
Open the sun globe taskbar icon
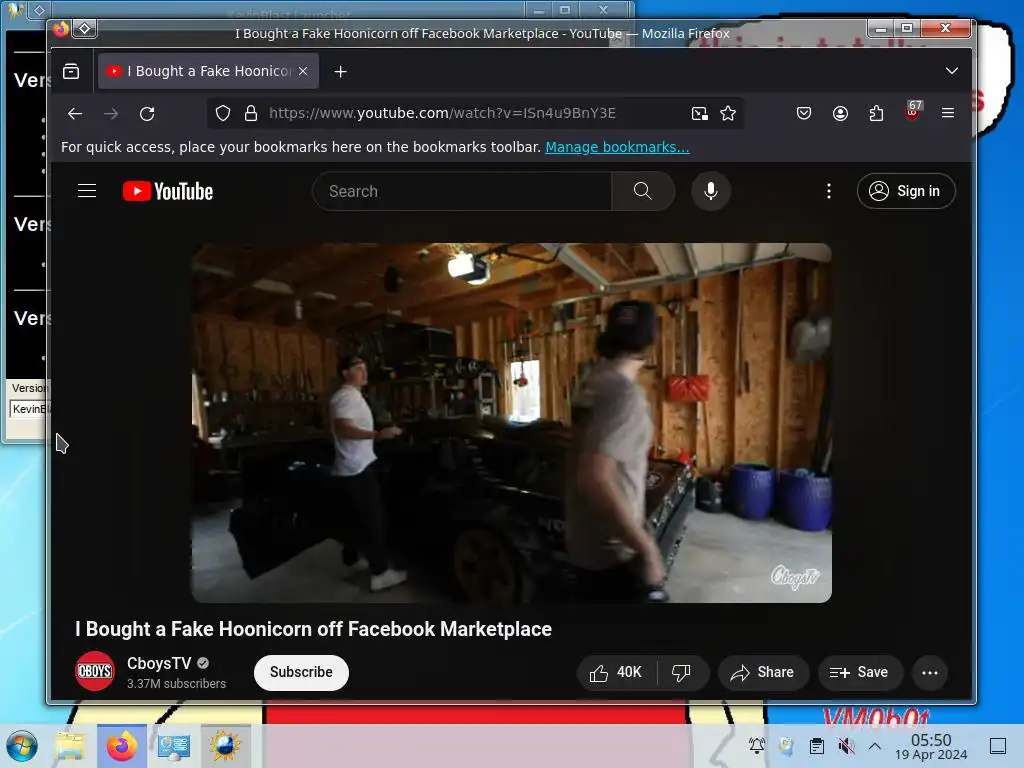click(x=225, y=746)
